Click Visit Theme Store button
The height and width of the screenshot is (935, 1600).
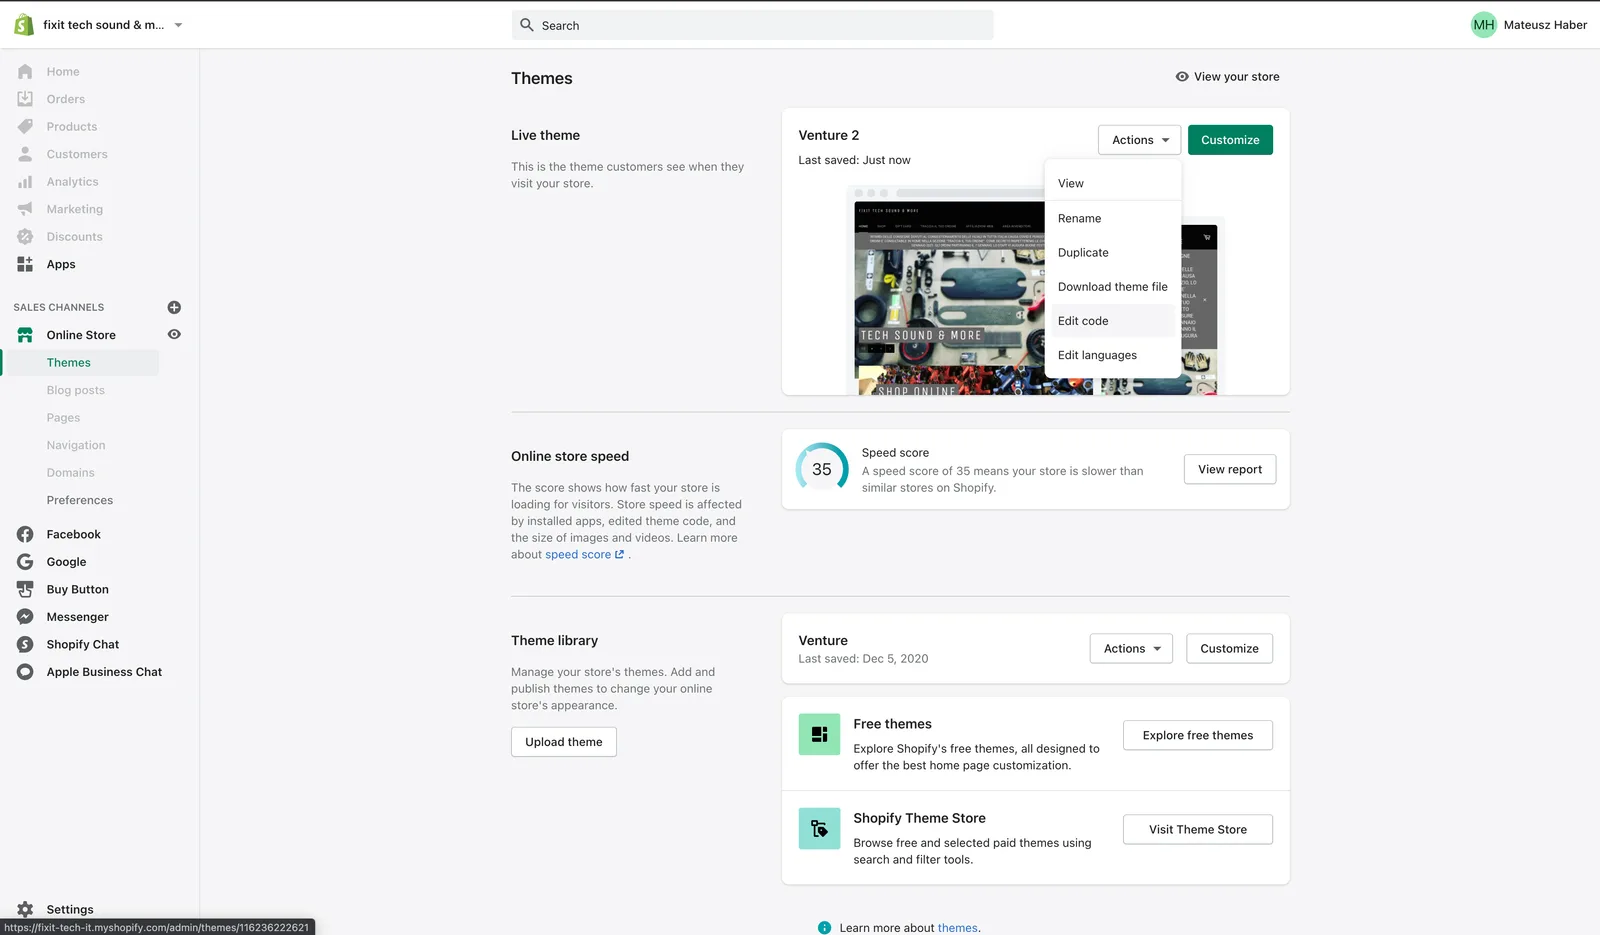click(1198, 829)
